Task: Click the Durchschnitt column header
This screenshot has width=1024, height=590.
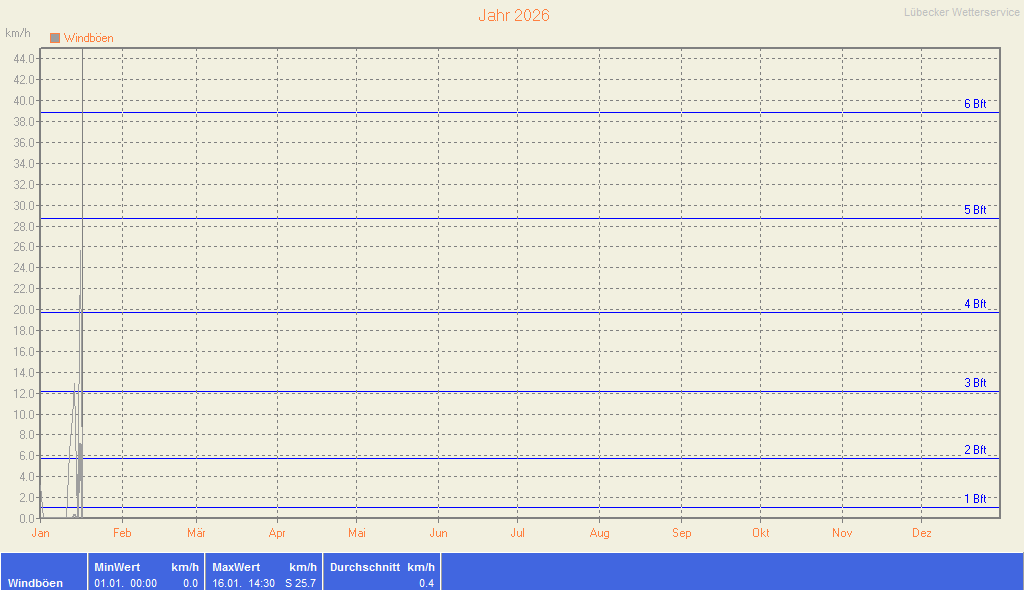Action: tap(365, 567)
